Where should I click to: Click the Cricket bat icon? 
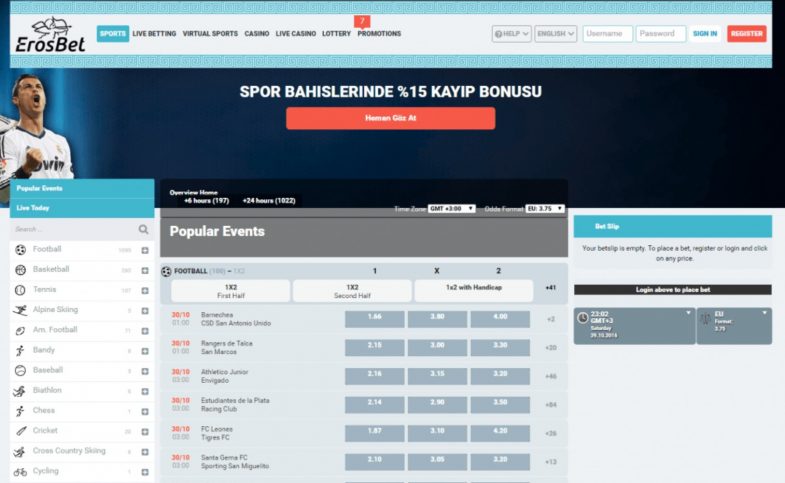pos(20,431)
